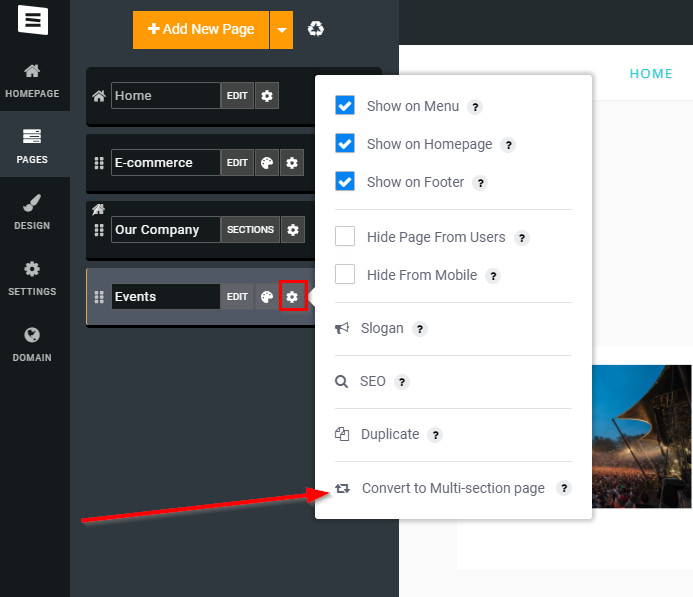Click help icon next to Show on Footer
Screen dimensions: 693x597
480,183
